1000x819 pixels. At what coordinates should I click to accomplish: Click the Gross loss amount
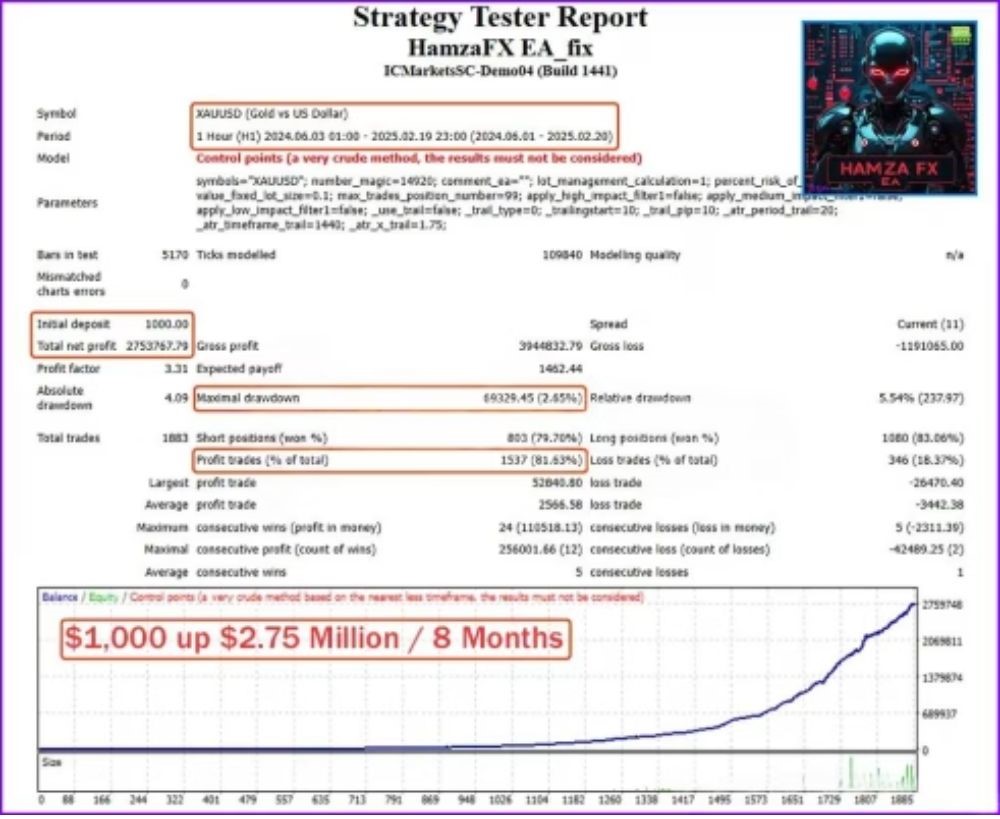point(929,346)
